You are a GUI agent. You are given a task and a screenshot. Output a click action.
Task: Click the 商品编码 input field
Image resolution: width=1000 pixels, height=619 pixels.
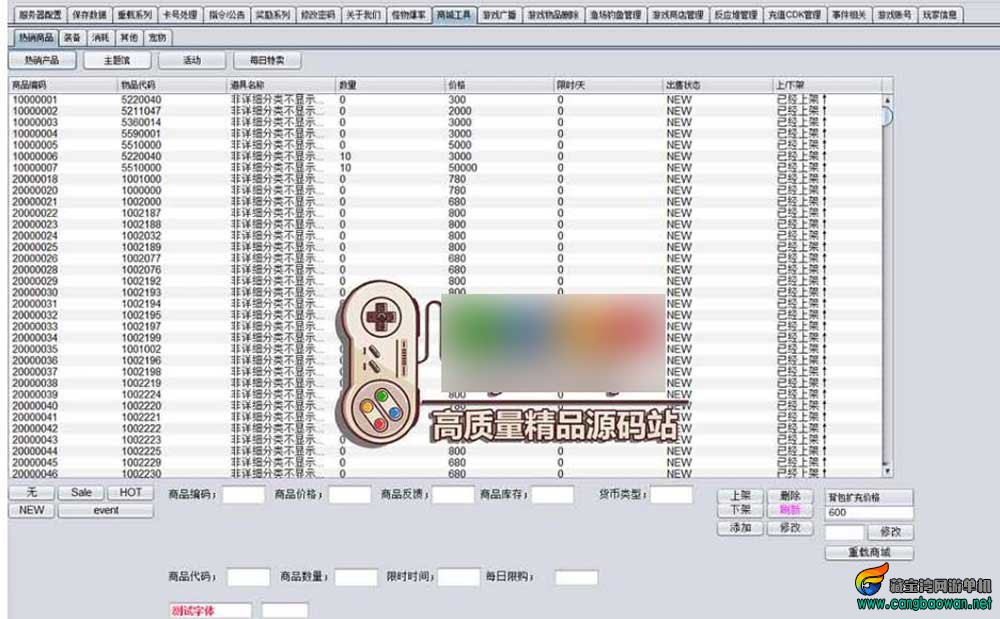coord(243,495)
